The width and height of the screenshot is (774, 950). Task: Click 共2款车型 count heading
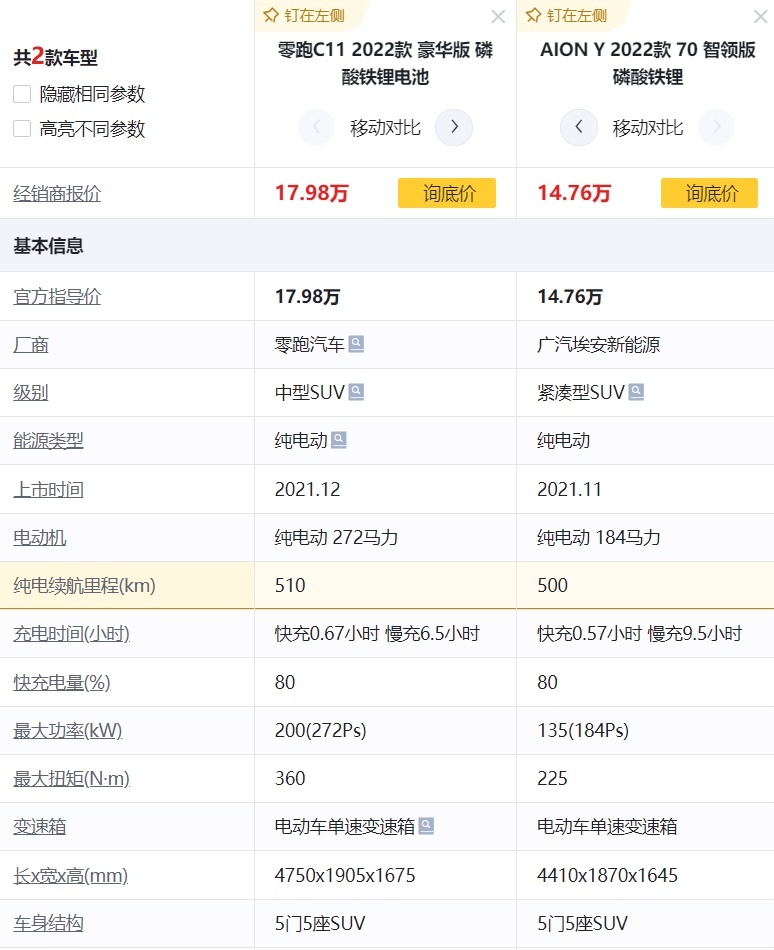[55, 56]
